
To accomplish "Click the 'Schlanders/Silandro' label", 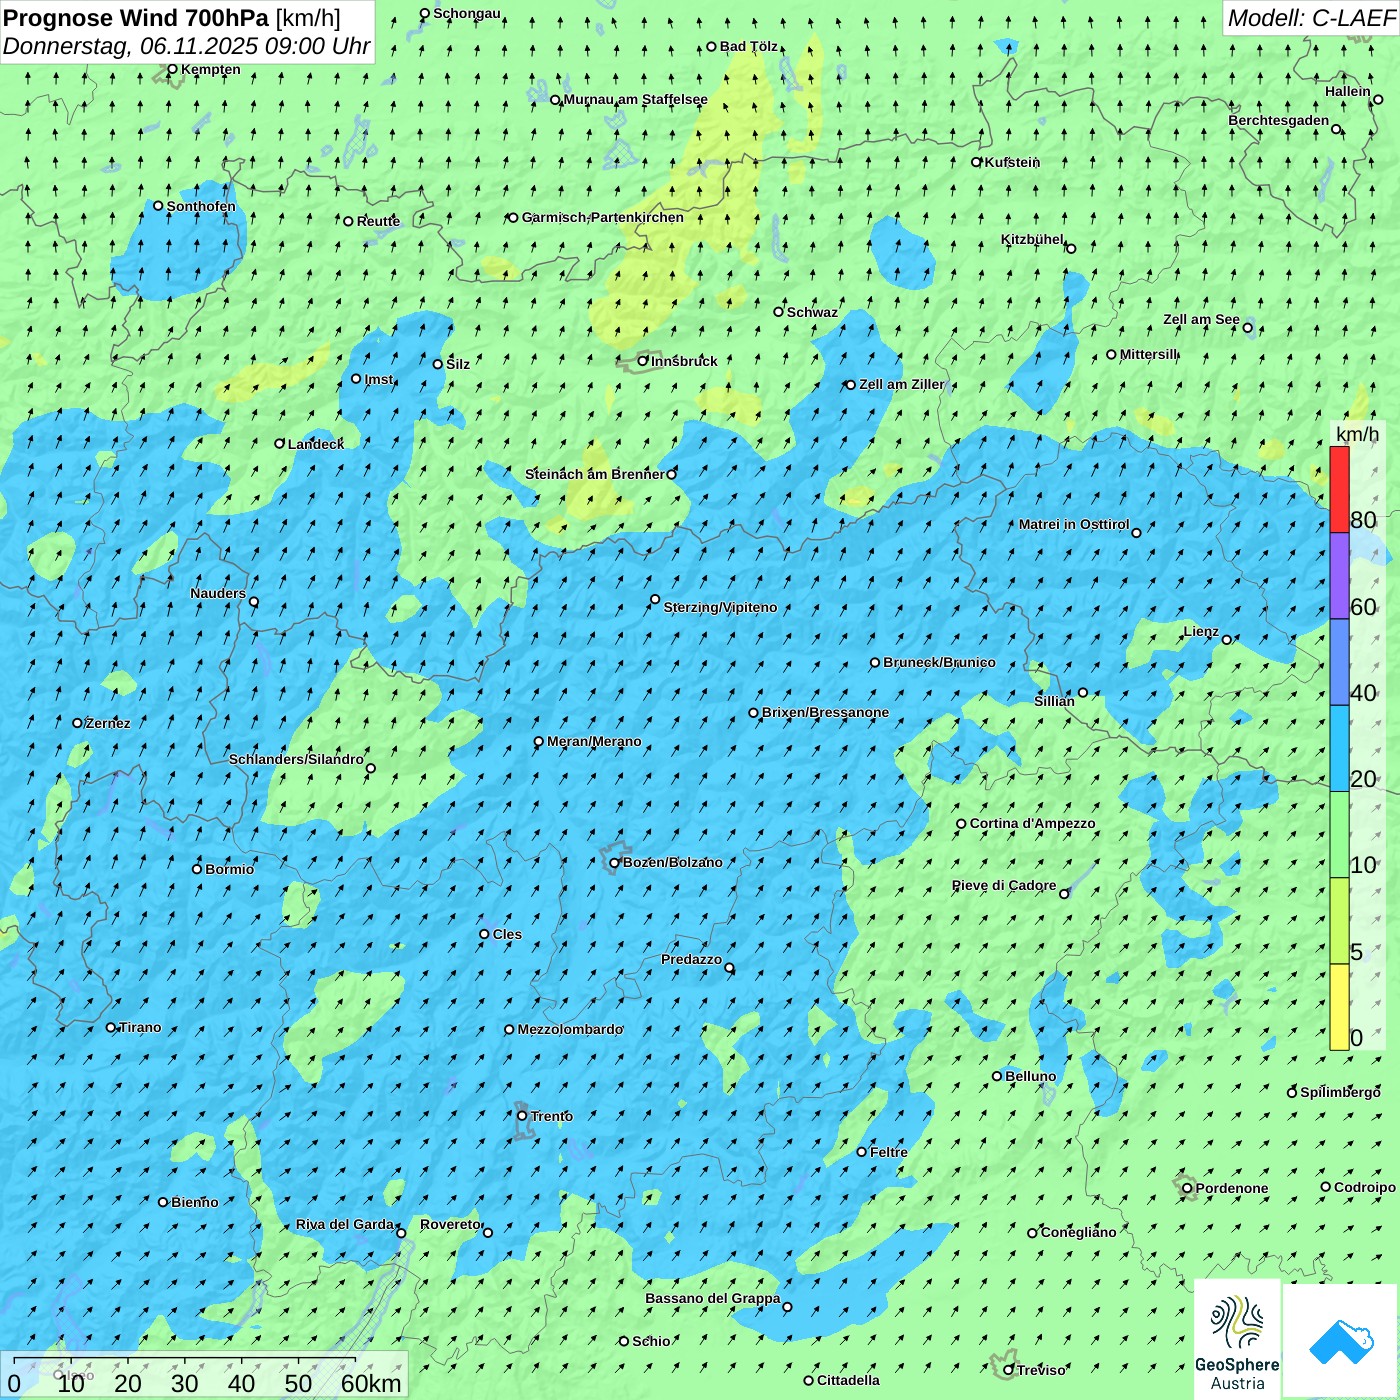I will pos(296,759).
